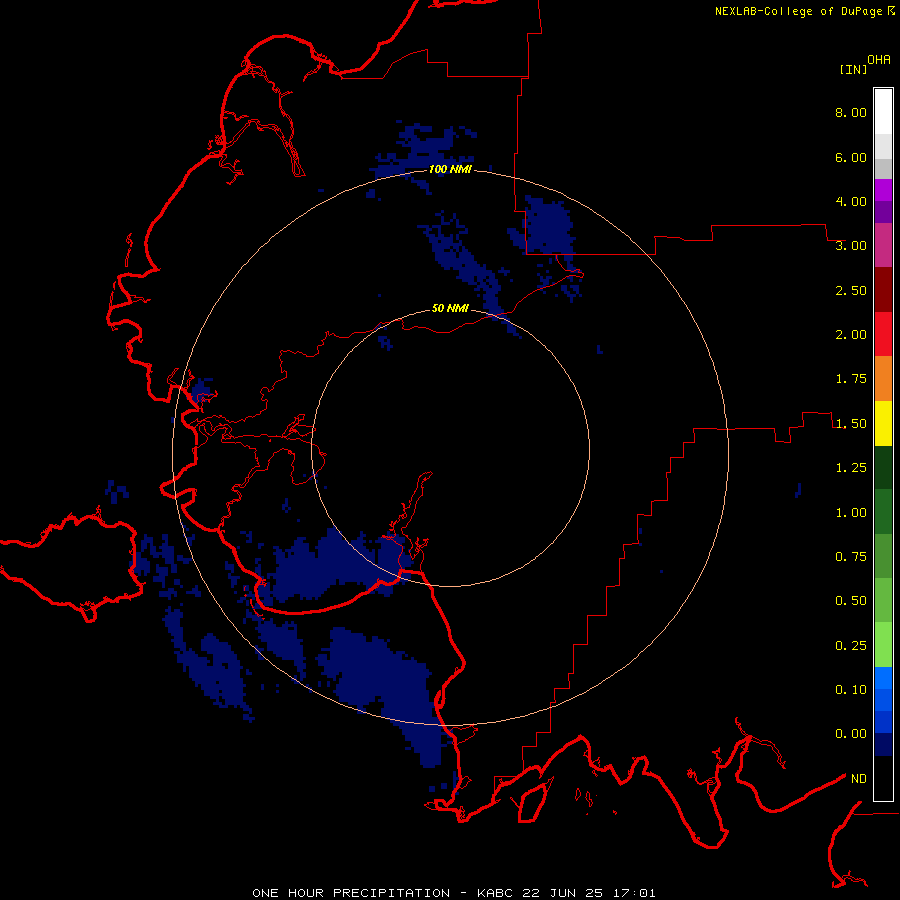
Task: Click the 8.00 legend value
Action: click(851, 112)
